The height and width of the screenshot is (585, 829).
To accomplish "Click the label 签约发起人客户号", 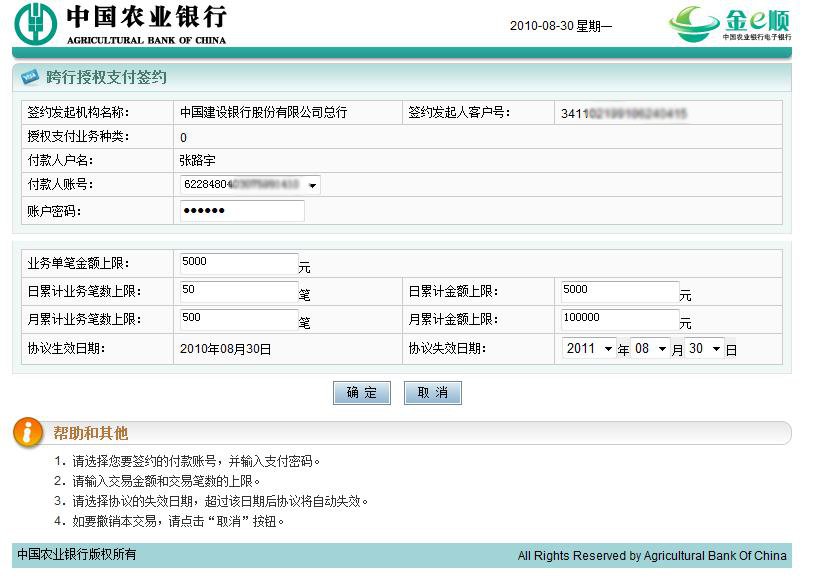I will point(459,112).
